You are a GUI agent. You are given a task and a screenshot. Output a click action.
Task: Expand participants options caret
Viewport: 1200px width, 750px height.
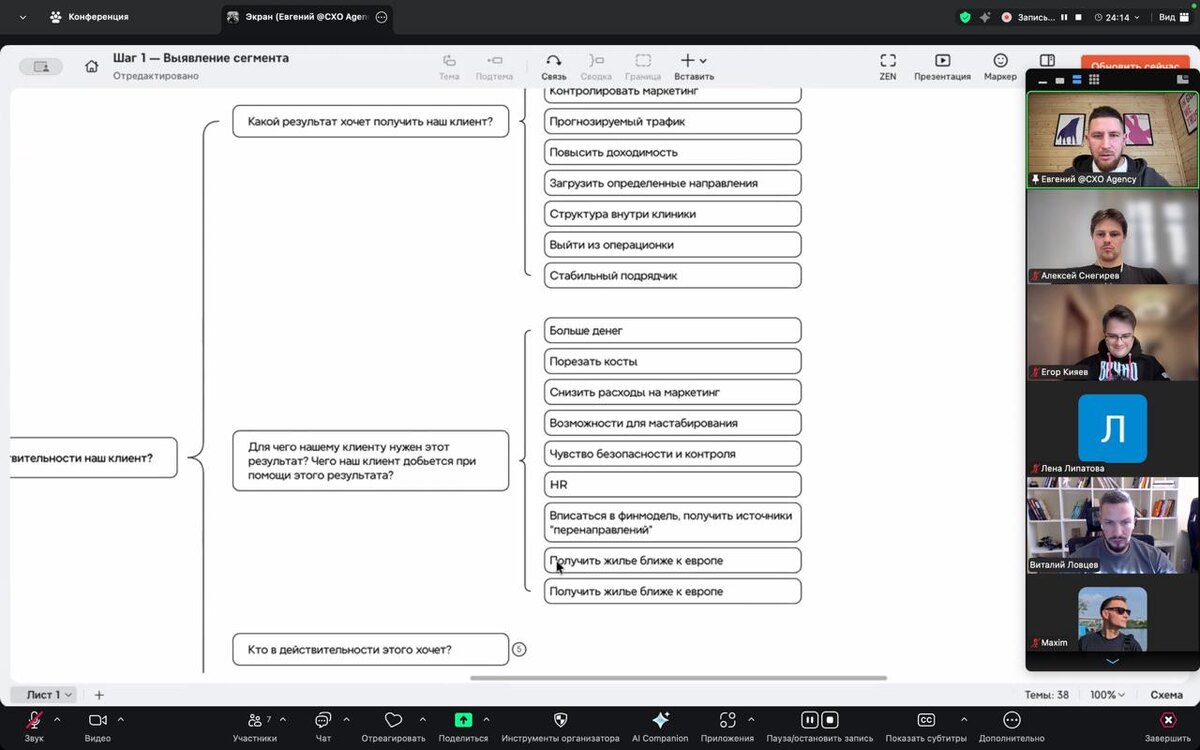283,719
